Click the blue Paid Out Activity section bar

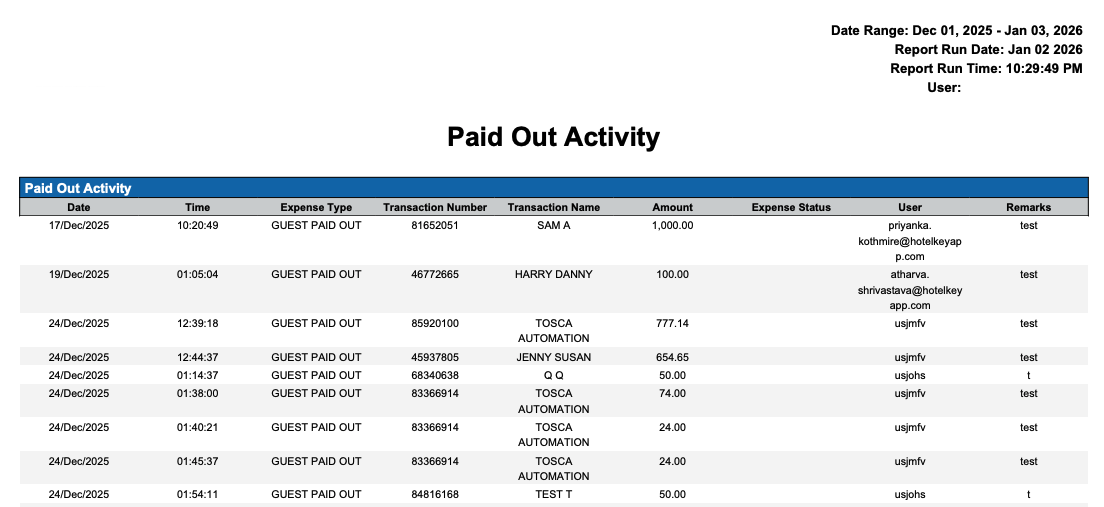(552, 188)
